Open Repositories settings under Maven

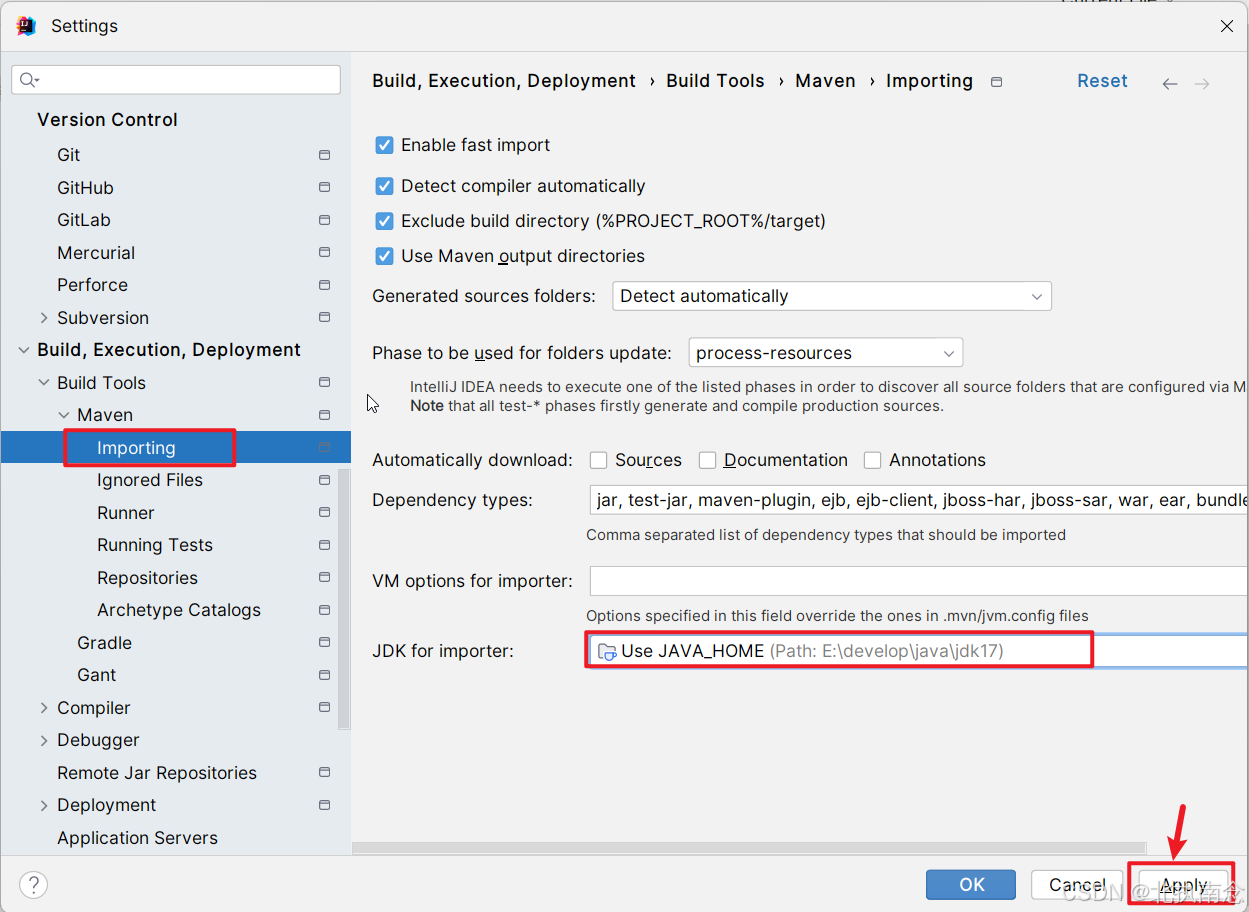(147, 578)
